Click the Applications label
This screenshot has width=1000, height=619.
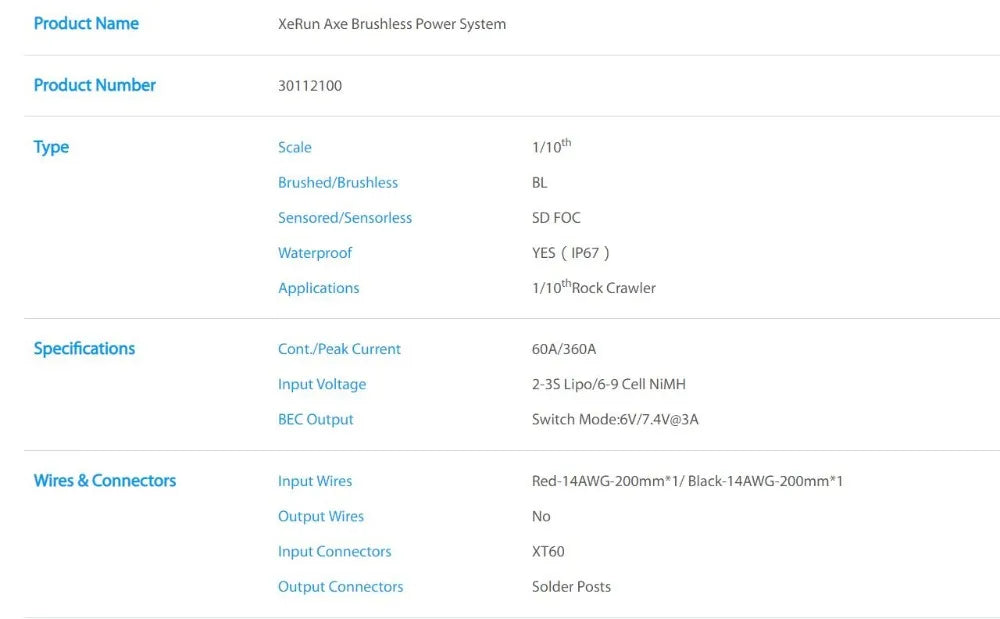coord(319,288)
